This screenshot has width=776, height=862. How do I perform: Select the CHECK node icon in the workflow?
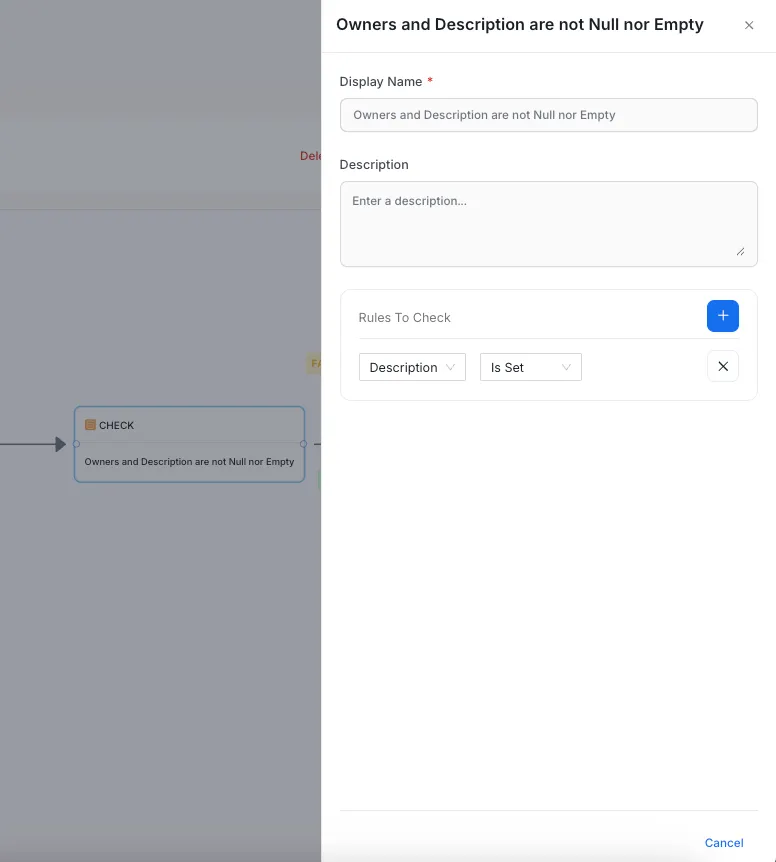pos(90,425)
